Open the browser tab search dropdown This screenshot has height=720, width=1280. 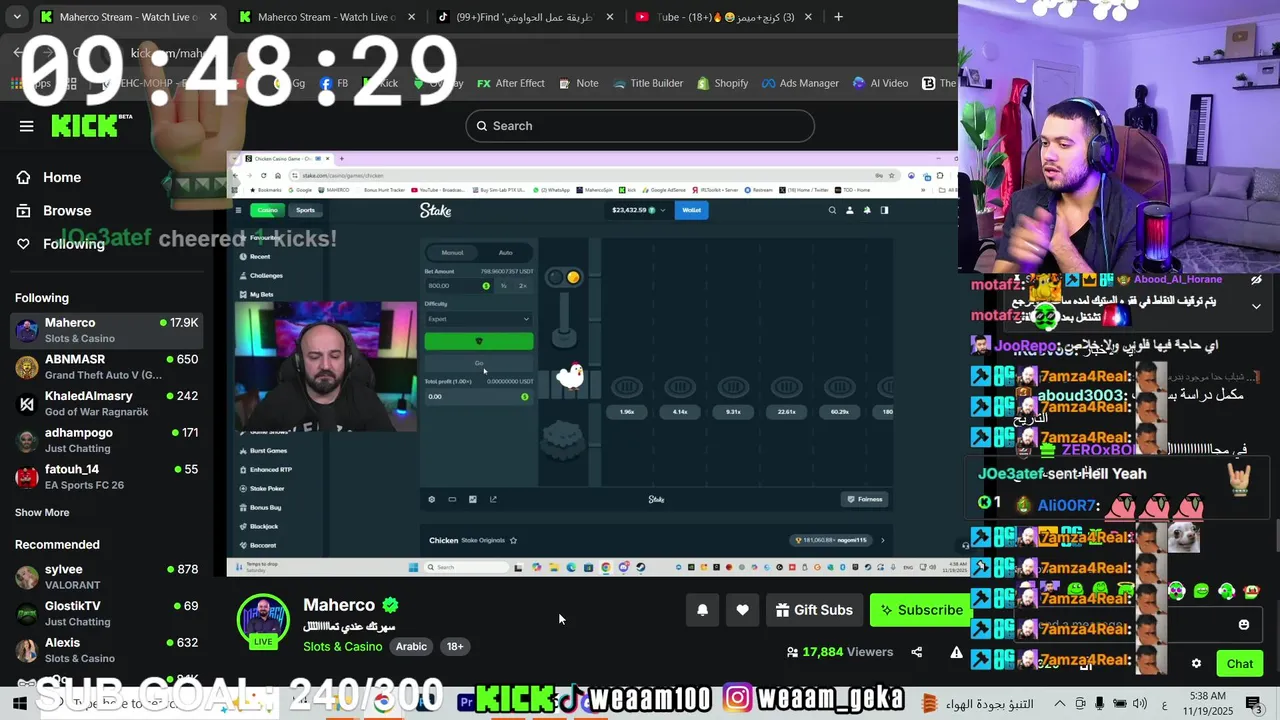coord(18,17)
